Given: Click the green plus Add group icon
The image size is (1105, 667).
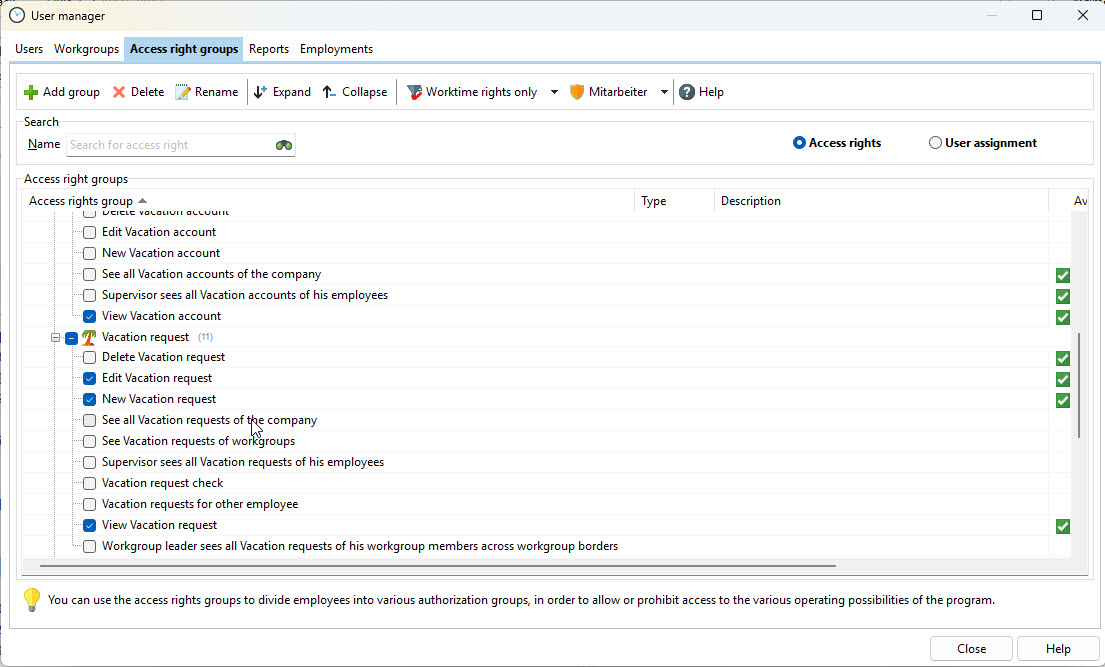Looking at the screenshot, I should [x=31, y=92].
